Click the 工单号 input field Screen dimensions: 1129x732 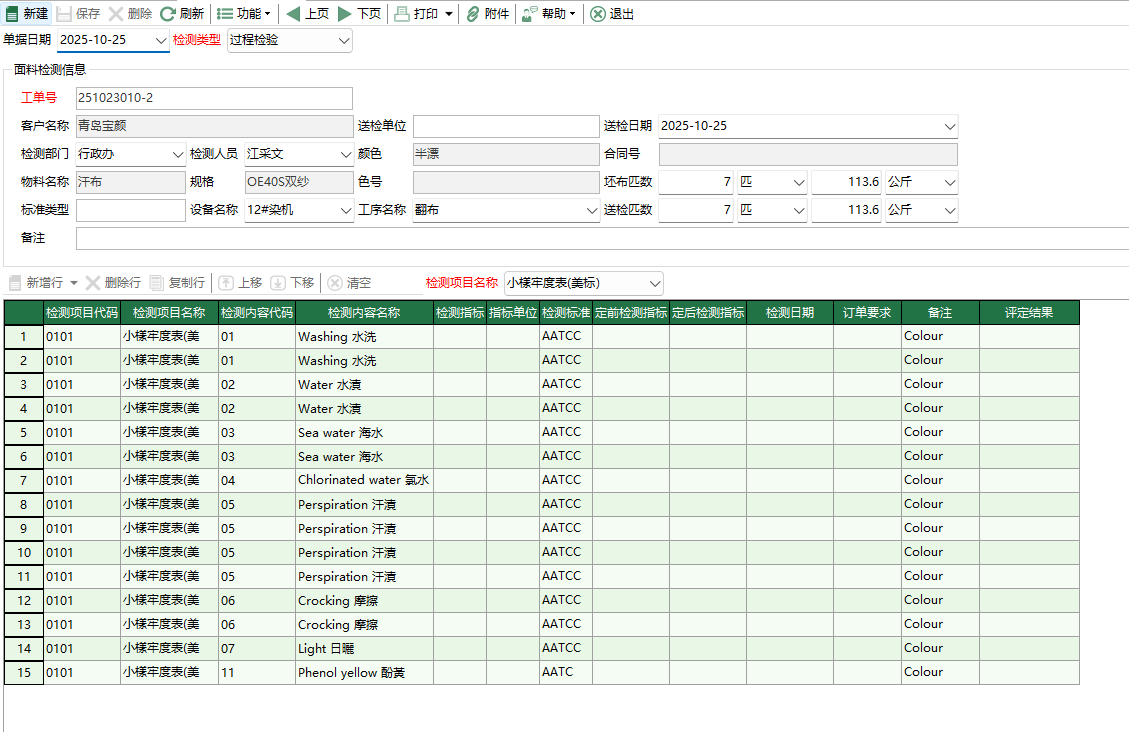click(214, 98)
